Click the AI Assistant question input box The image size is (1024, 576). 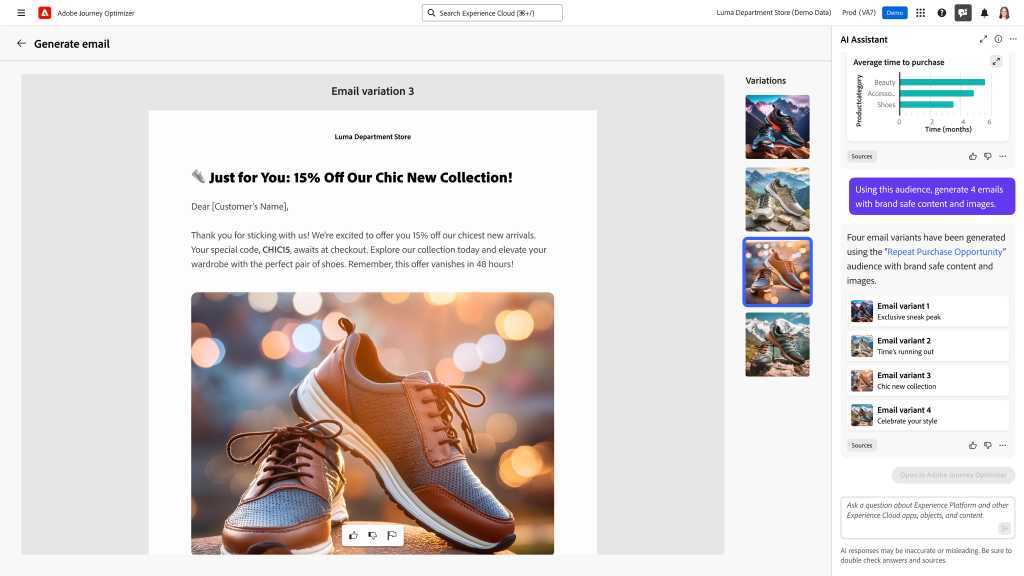(x=927, y=517)
